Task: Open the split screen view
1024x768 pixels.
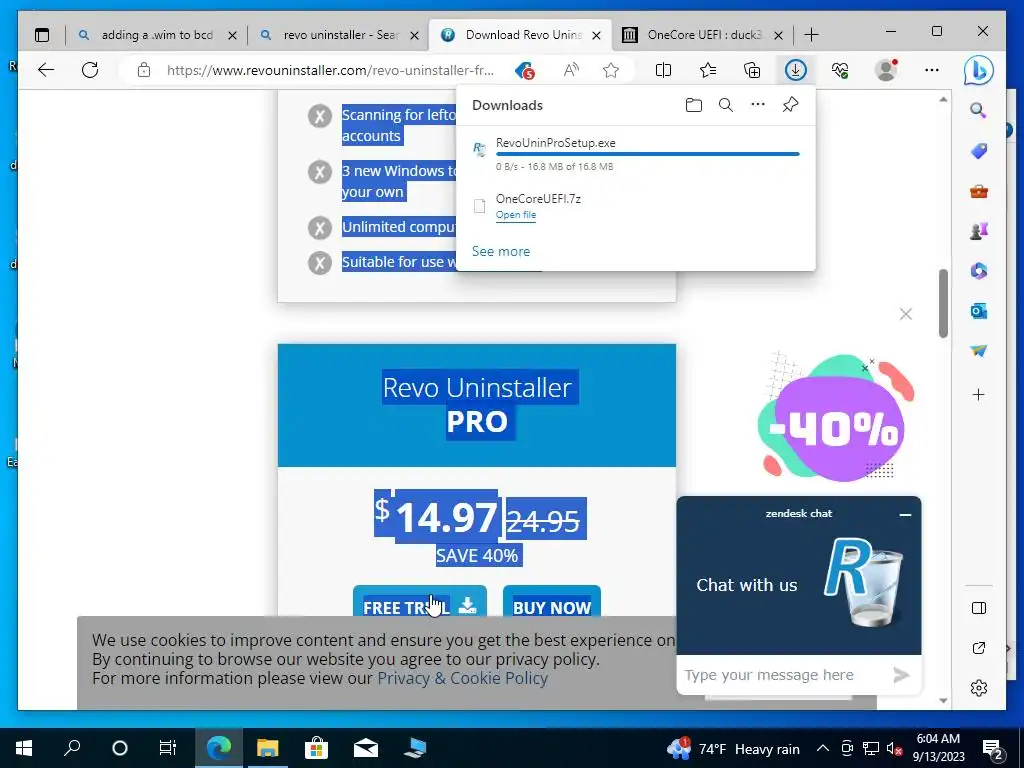Action: point(663,70)
